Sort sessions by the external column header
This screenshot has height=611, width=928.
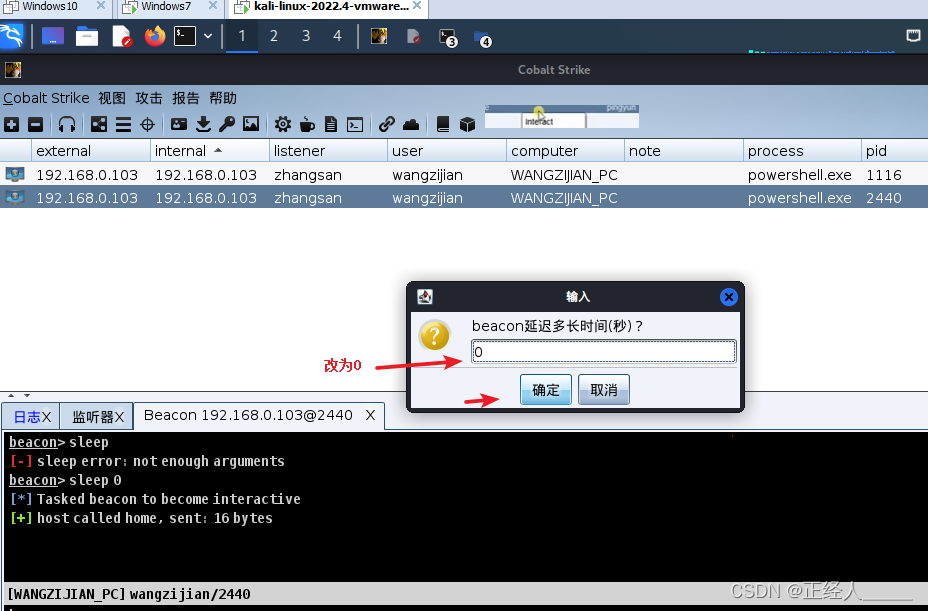(x=91, y=150)
